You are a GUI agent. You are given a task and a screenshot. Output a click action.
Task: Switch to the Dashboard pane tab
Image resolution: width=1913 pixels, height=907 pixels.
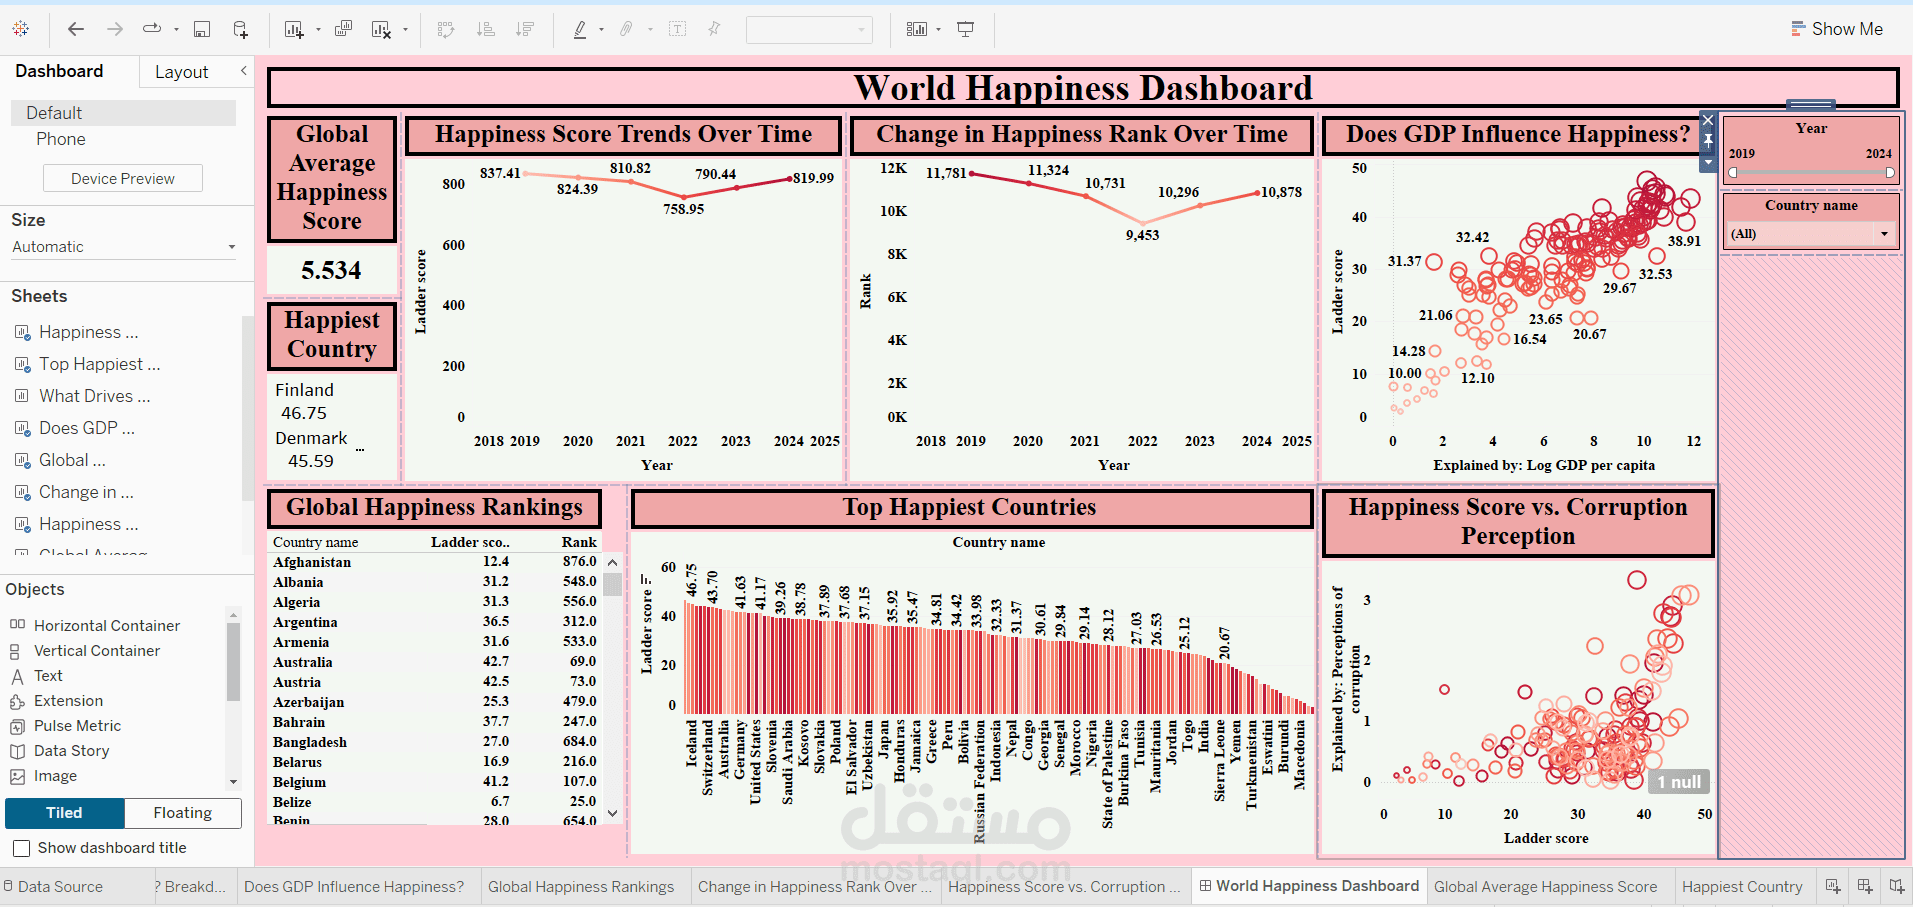point(59,71)
